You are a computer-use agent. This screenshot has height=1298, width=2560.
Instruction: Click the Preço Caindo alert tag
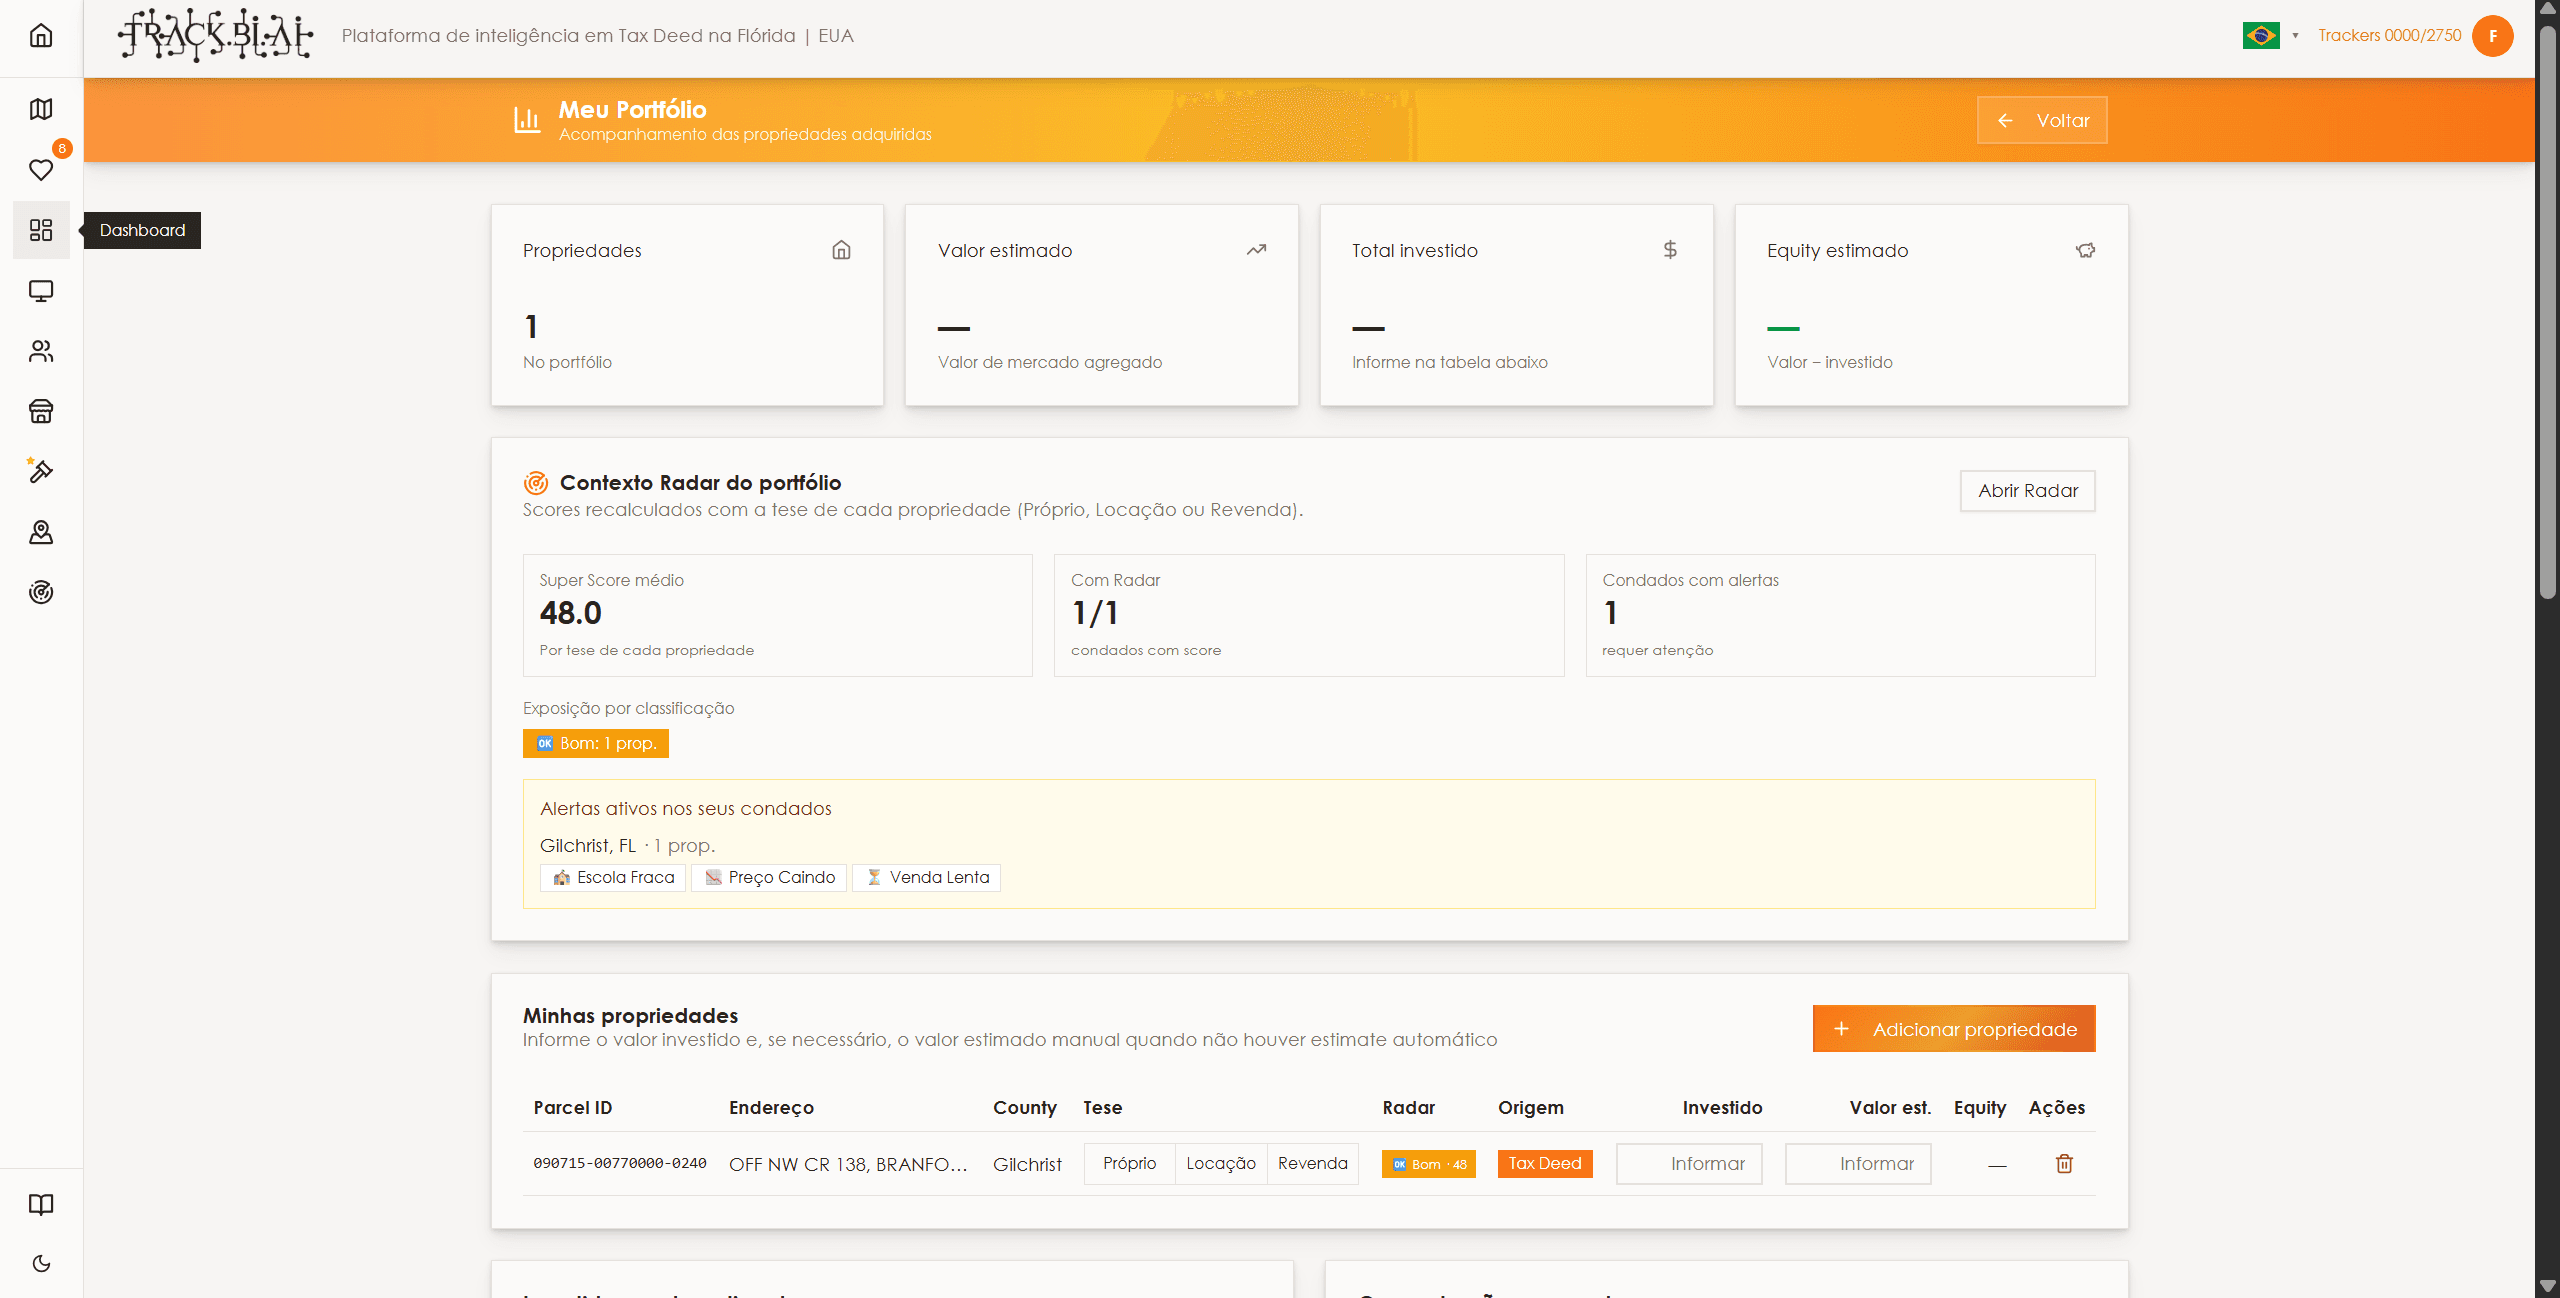[x=769, y=877]
